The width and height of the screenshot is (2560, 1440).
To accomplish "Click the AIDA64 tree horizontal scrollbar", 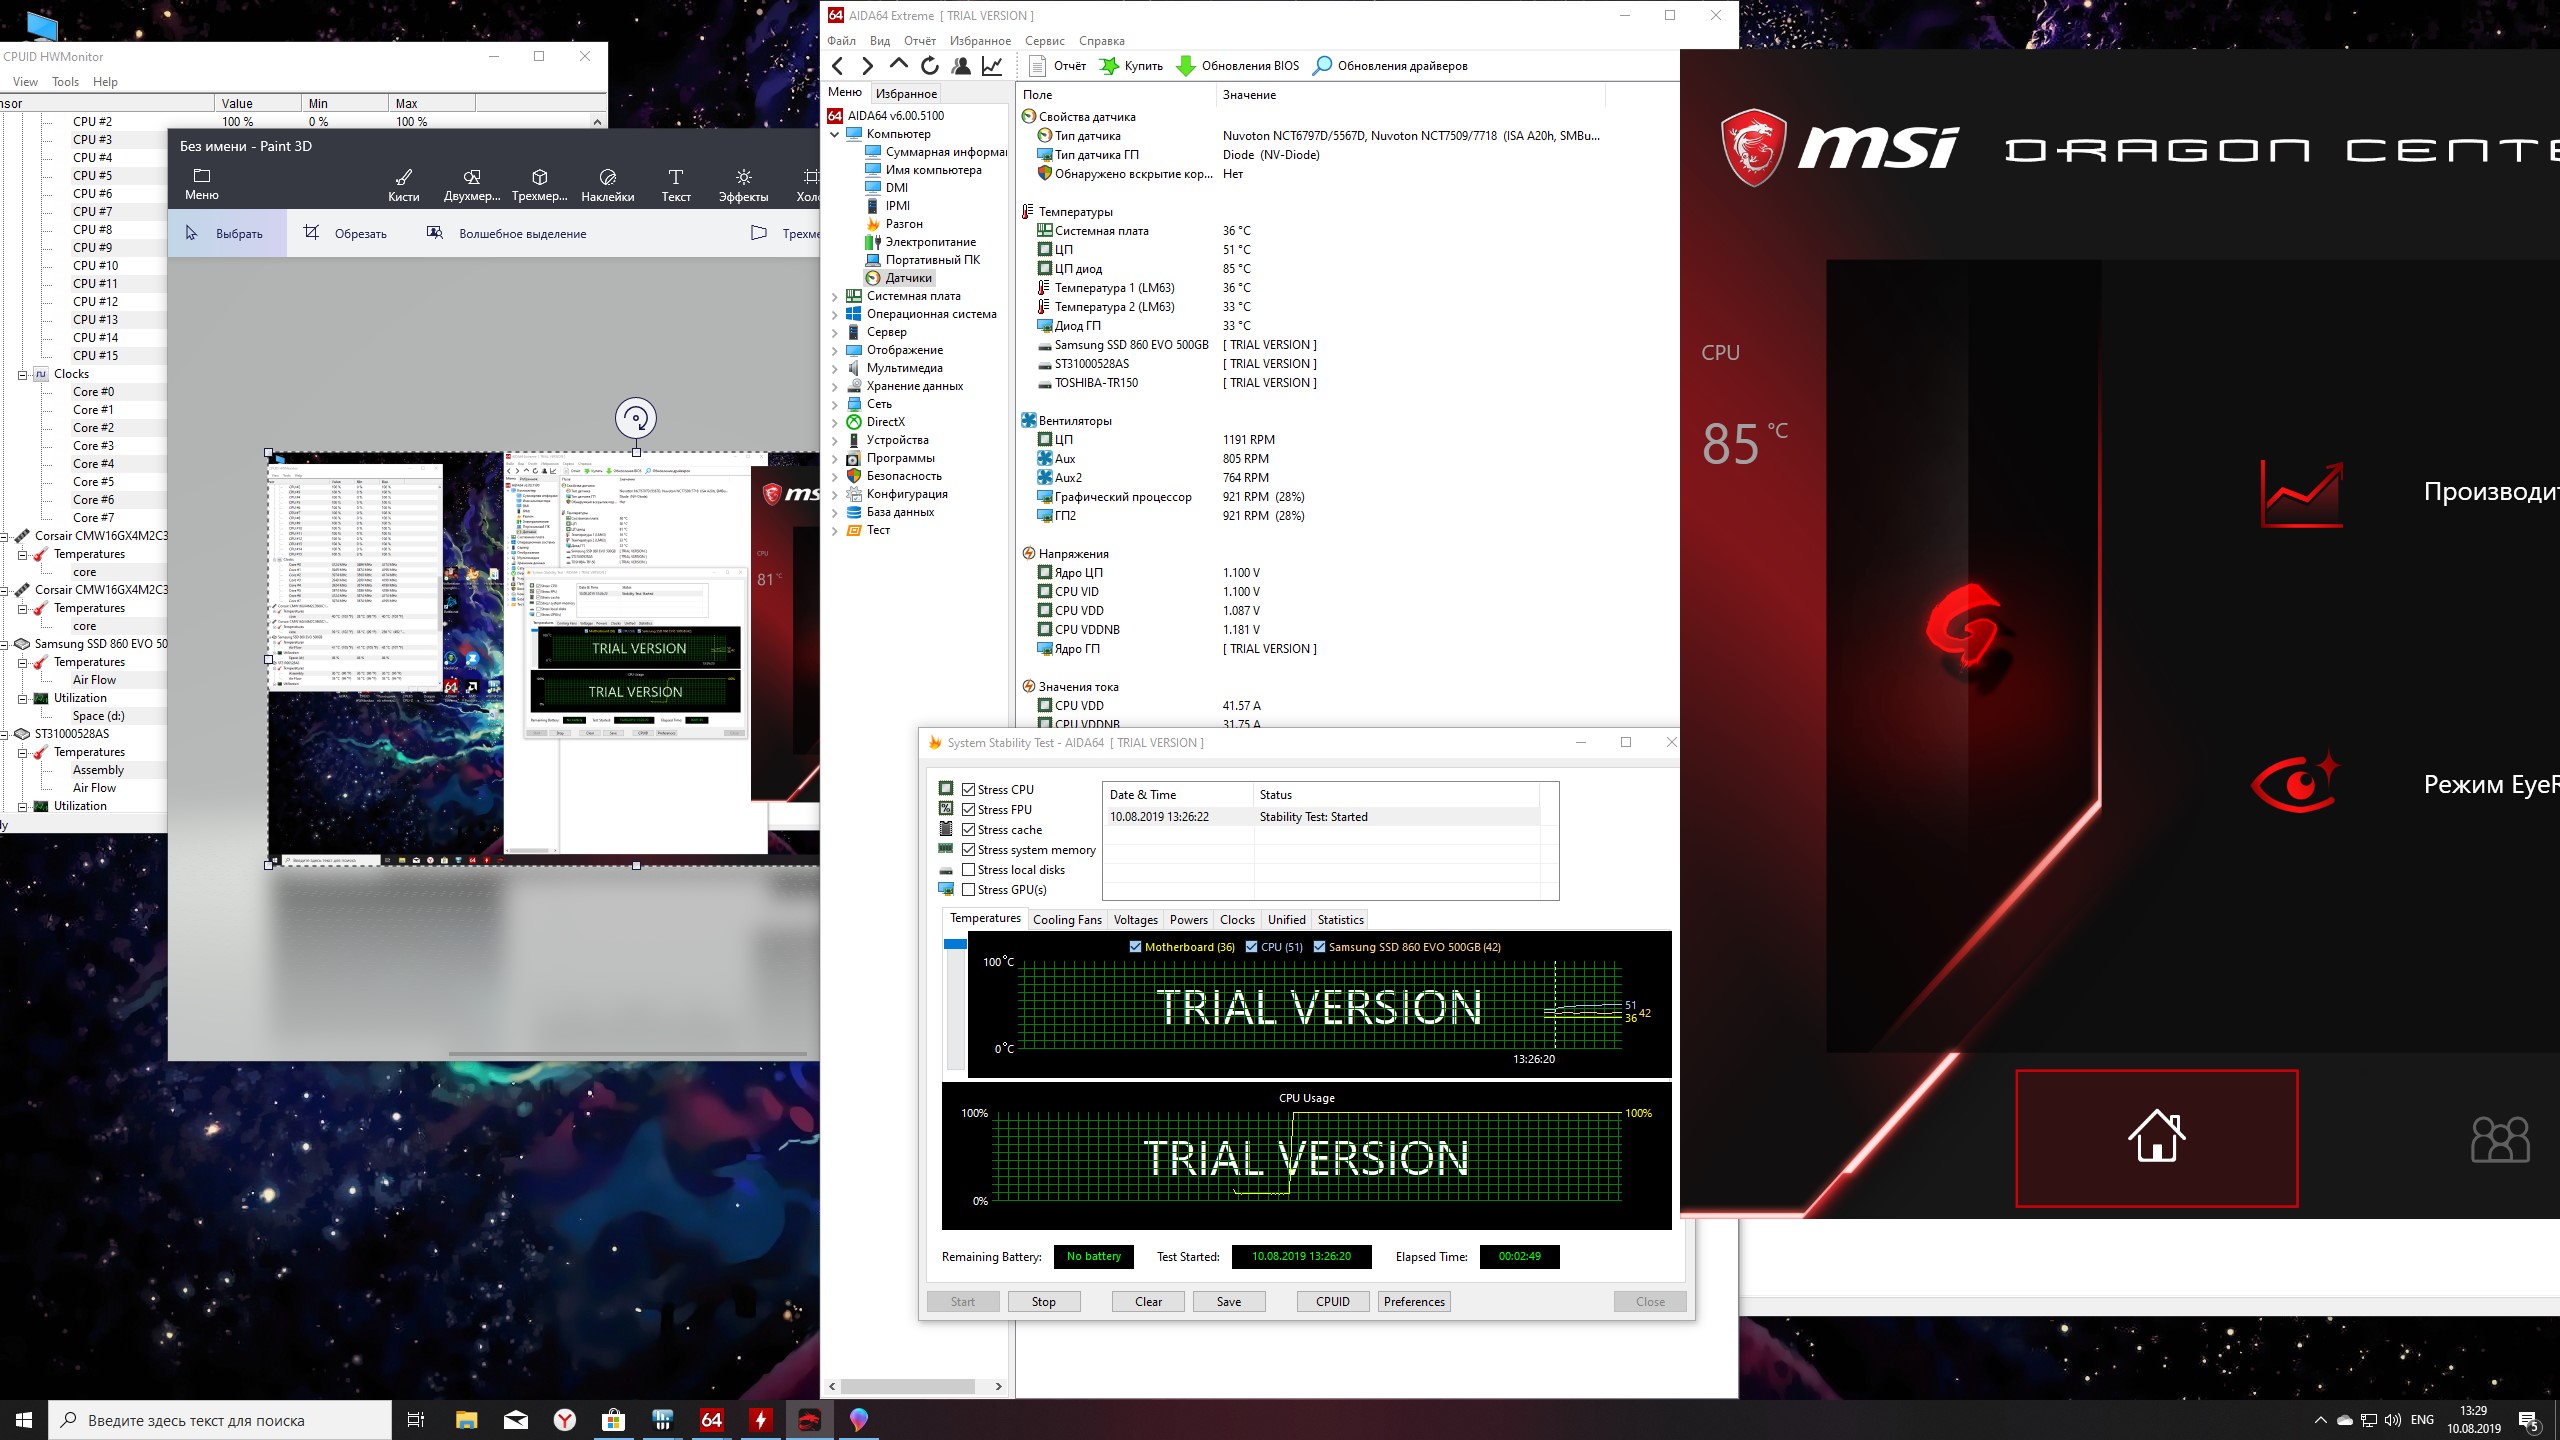I will point(908,1386).
